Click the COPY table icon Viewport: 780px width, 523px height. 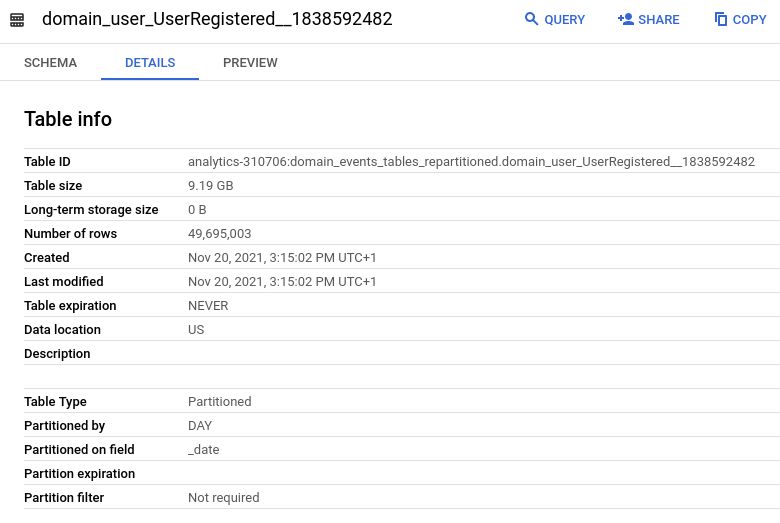click(721, 19)
